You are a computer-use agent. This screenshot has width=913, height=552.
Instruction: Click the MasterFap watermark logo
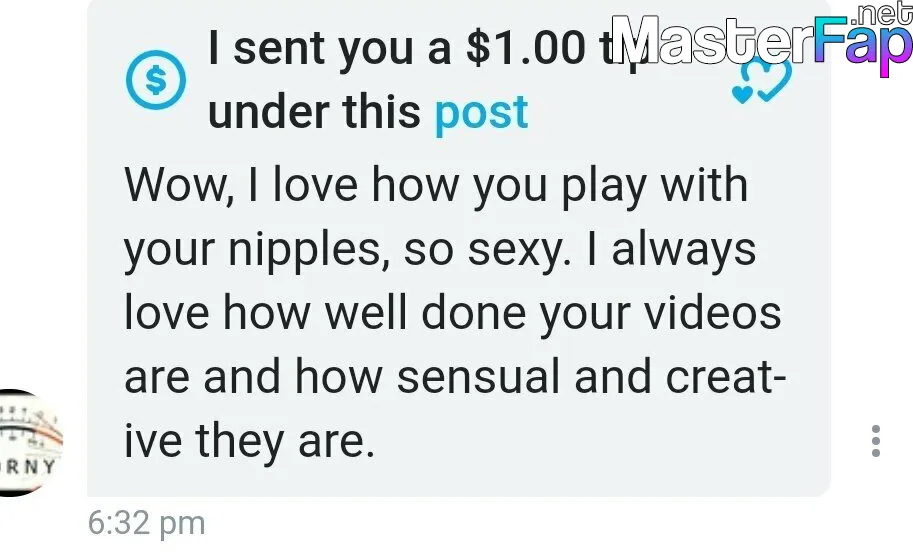(x=762, y=42)
